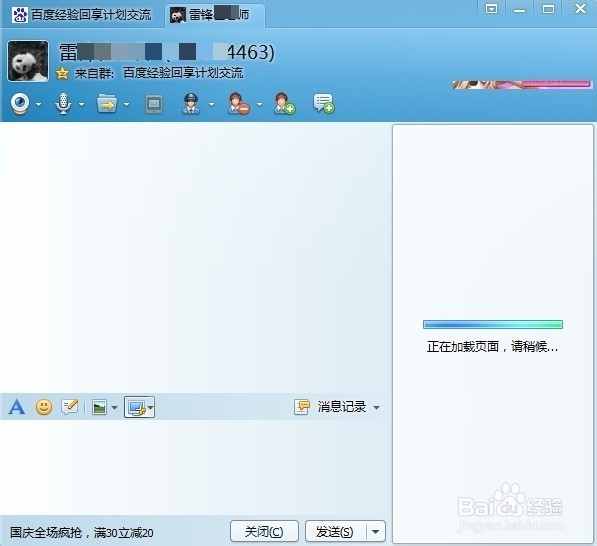Image resolution: width=597 pixels, height=546 pixels.
Task: Expand voice call options arrow
Action: (x=81, y=104)
